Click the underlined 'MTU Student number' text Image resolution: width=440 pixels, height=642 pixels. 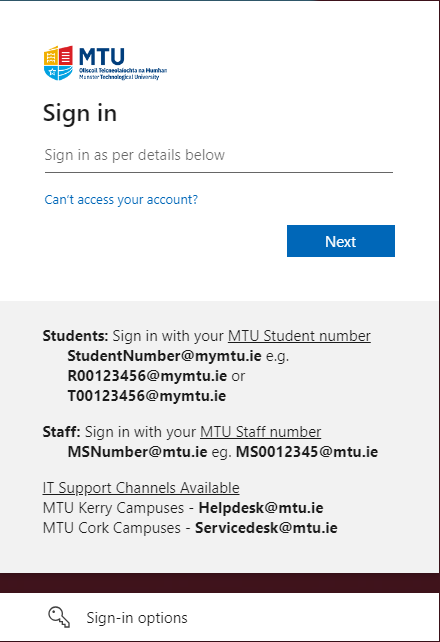(299, 336)
